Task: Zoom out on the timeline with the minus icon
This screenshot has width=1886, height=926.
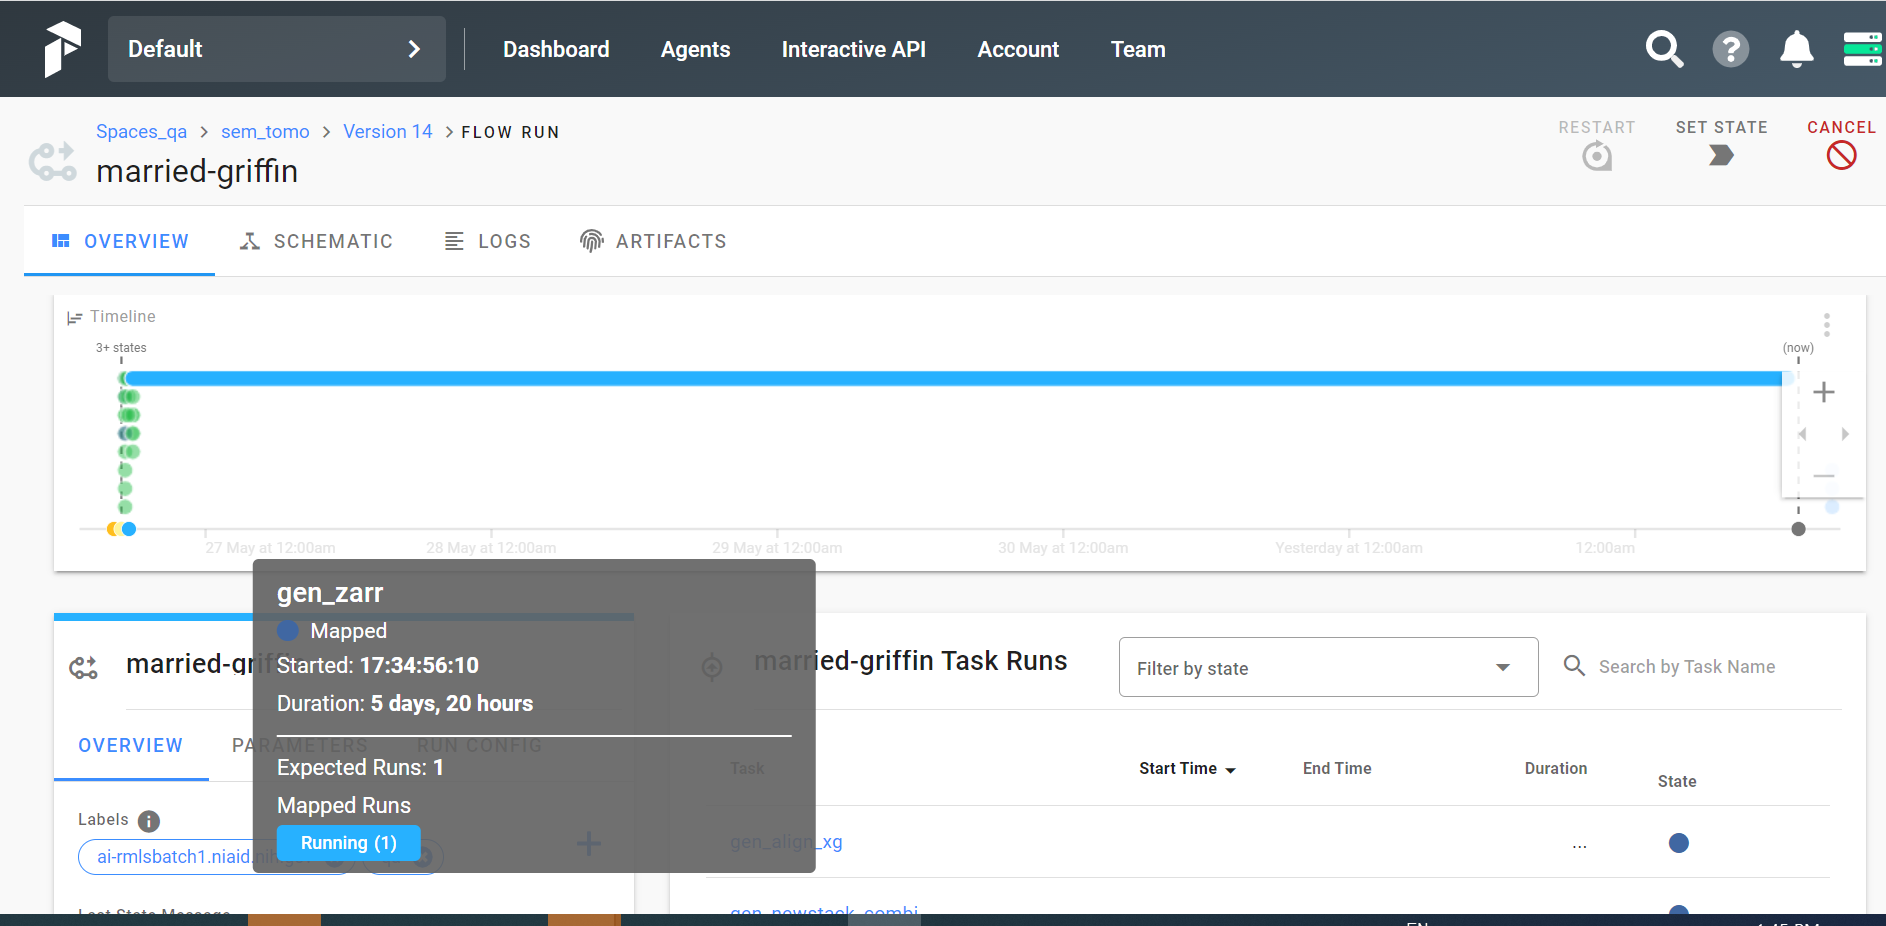Action: coord(1824,476)
